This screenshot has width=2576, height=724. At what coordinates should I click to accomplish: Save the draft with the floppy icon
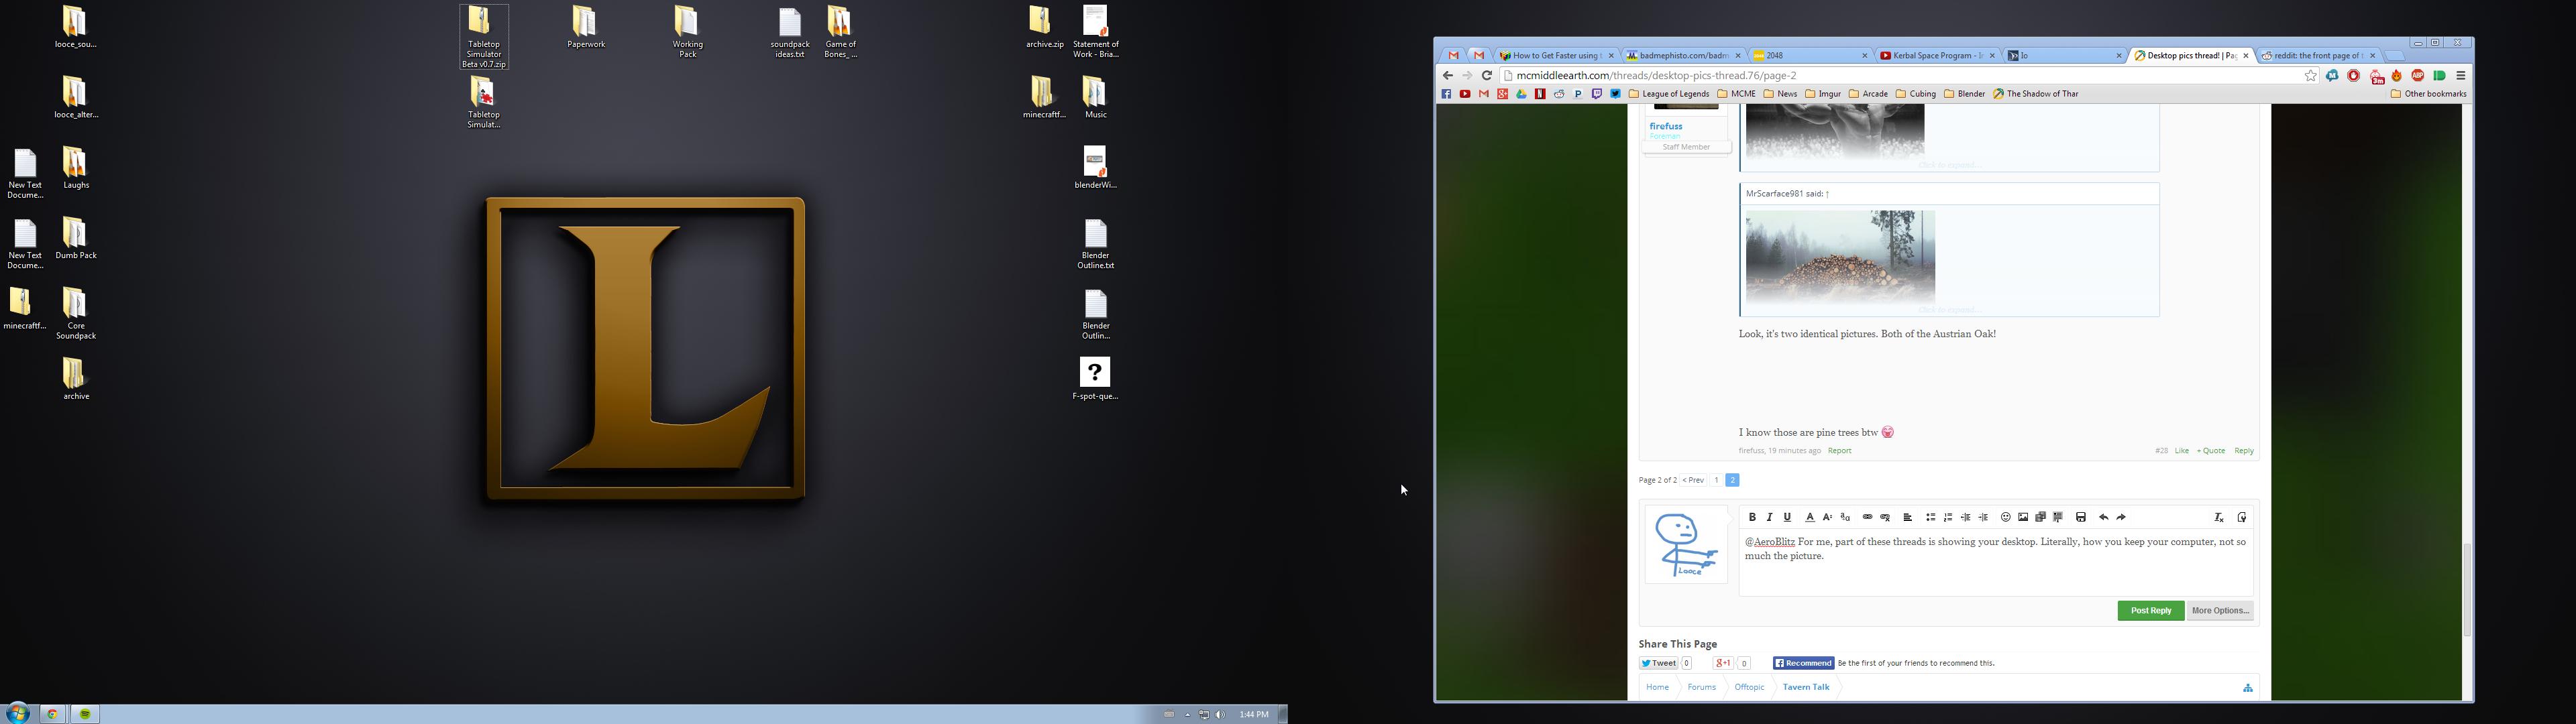pyautogui.click(x=2081, y=517)
